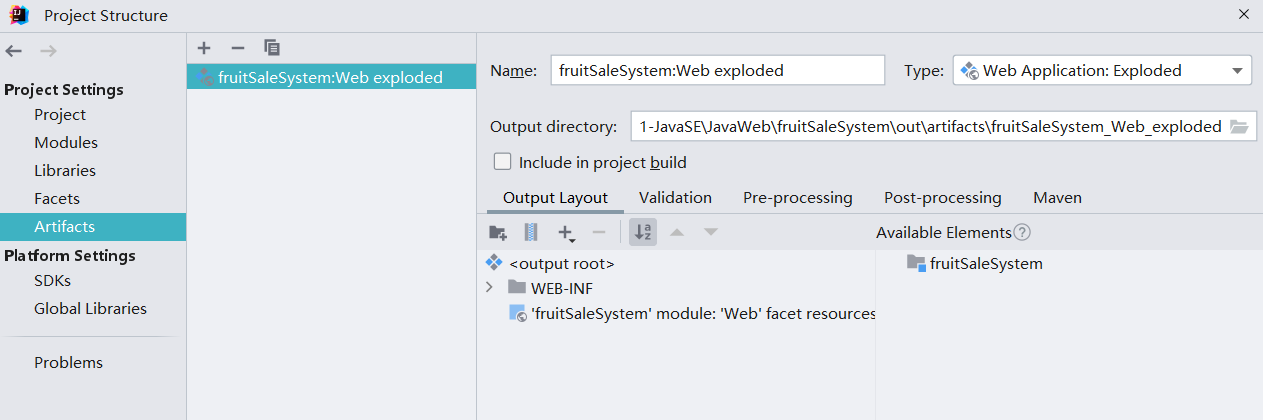Open Global Libraries settings
The width and height of the screenshot is (1263, 420).
pos(90,309)
